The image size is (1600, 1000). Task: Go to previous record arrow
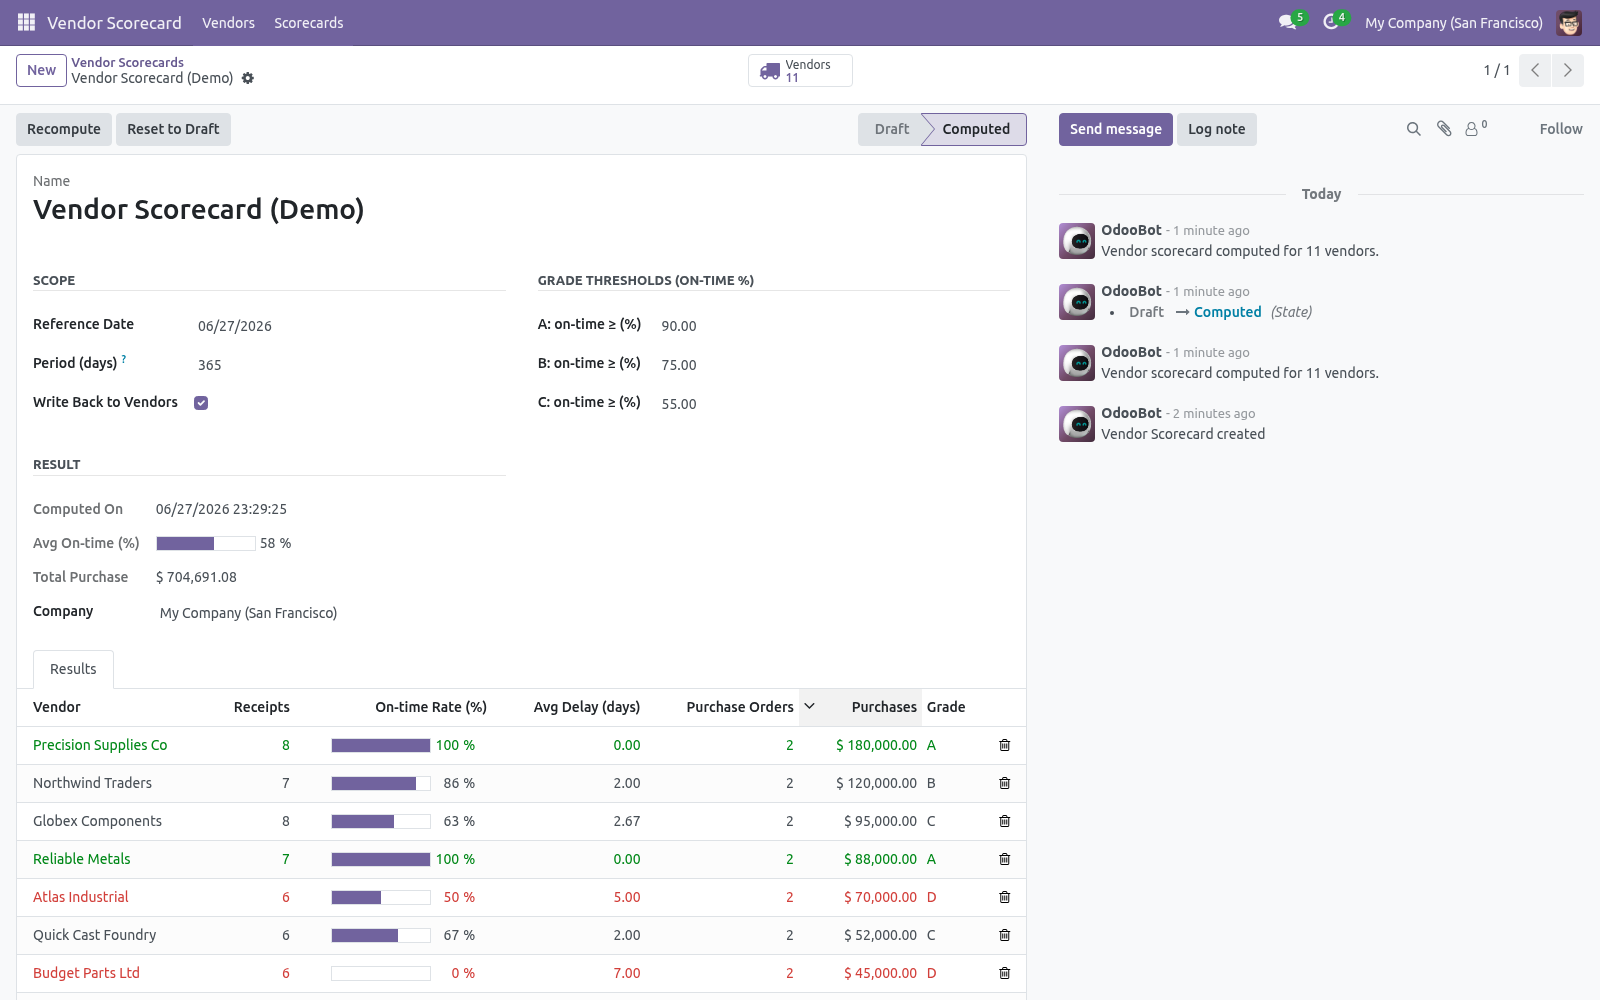(x=1535, y=70)
